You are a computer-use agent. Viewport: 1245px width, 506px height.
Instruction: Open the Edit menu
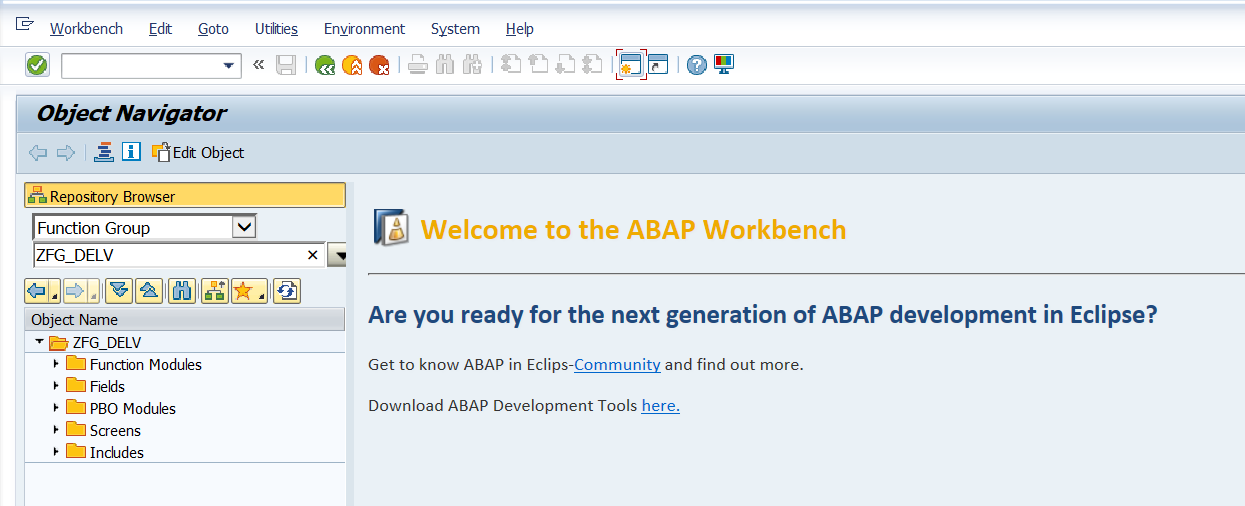point(160,29)
